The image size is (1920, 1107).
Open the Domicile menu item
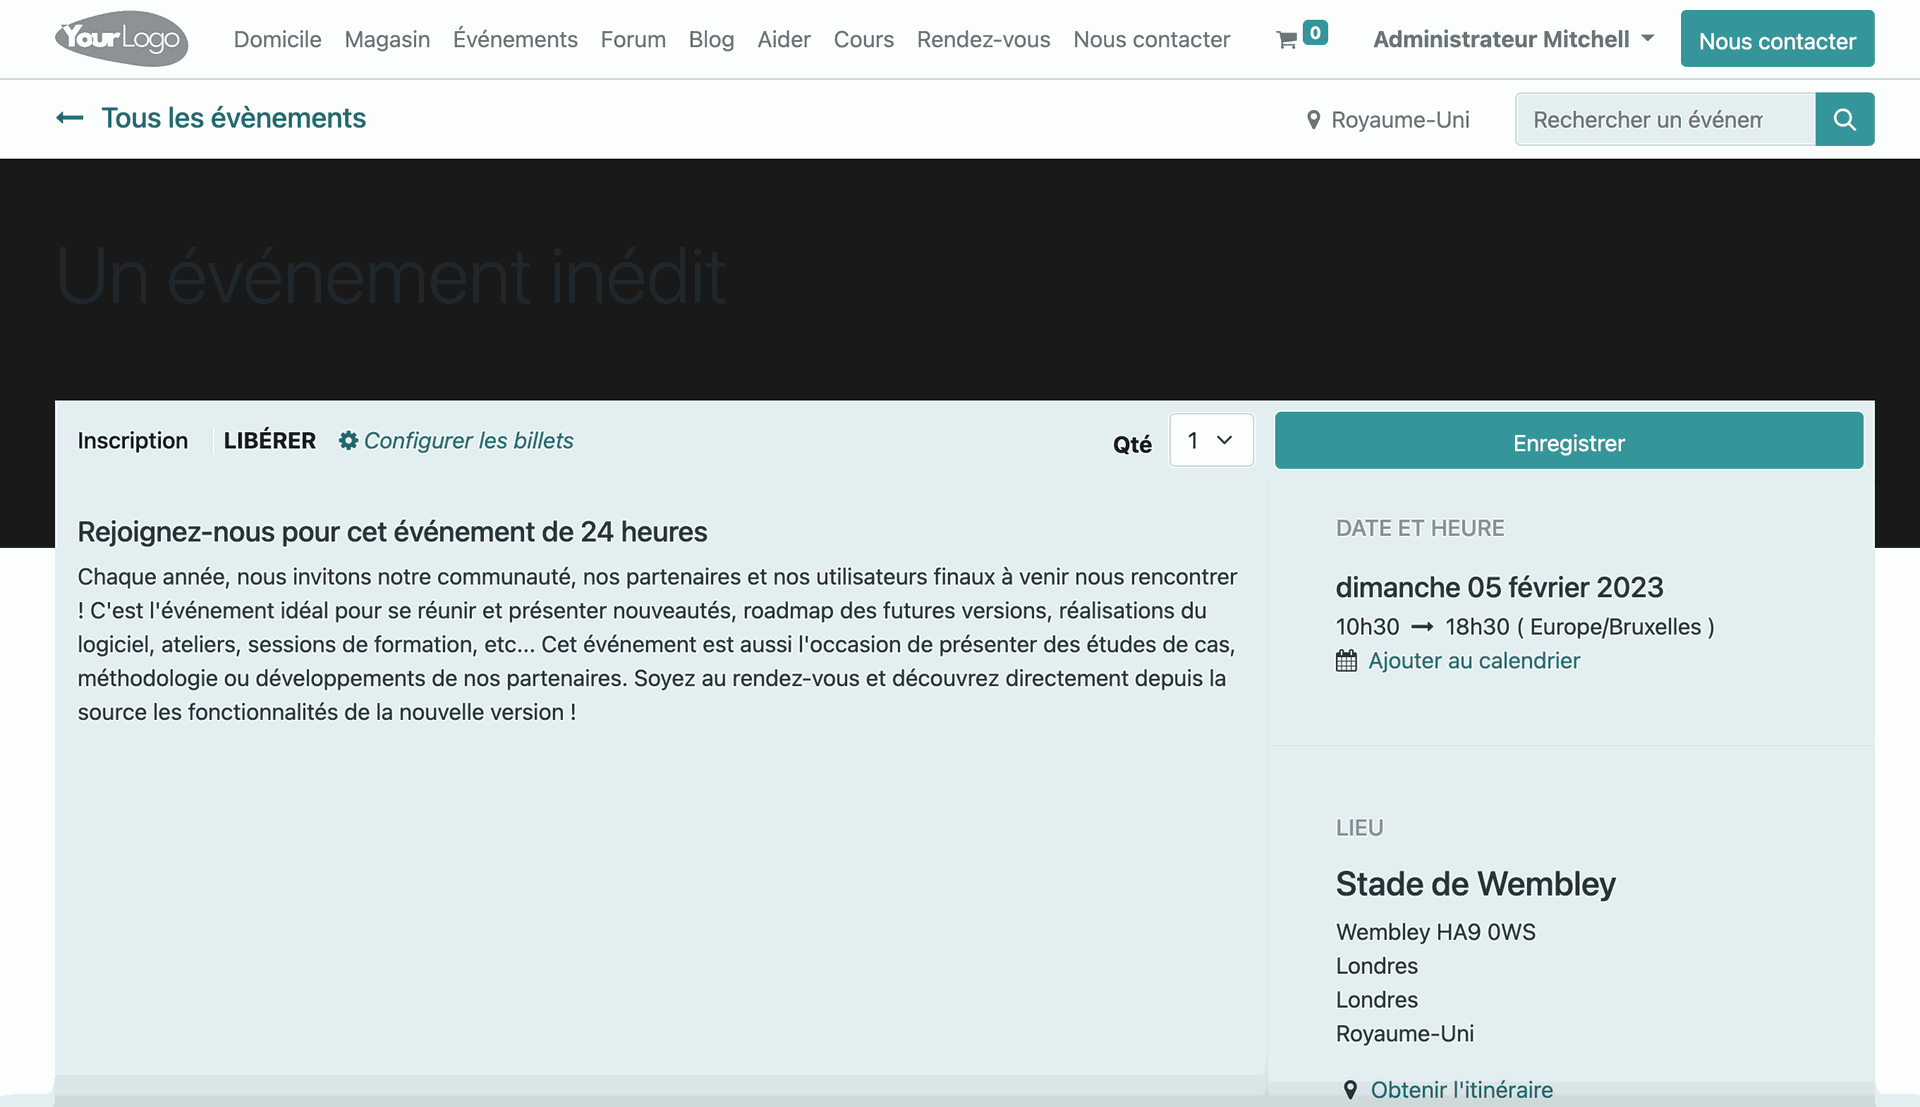pos(277,40)
